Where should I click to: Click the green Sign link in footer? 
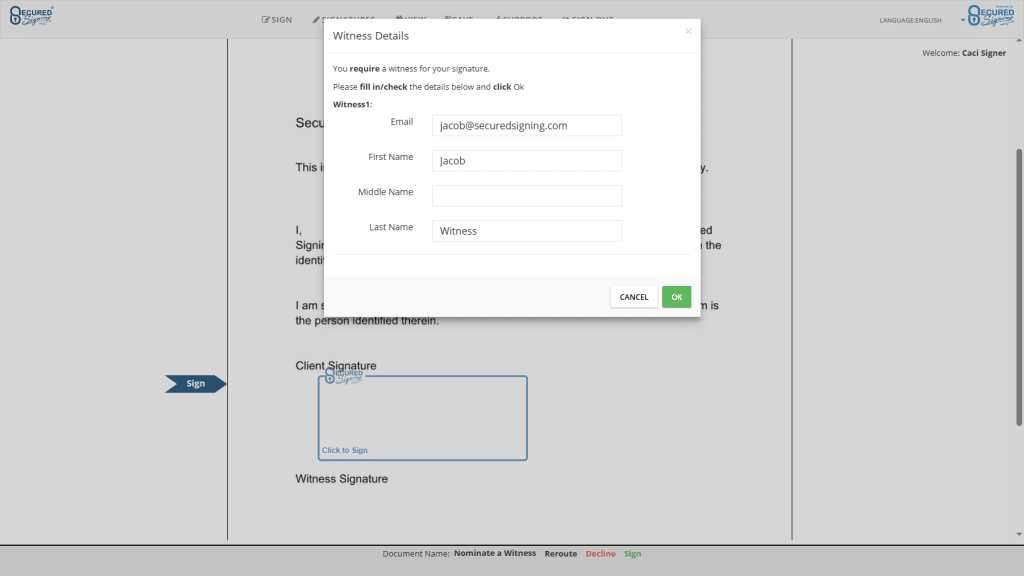[x=632, y=553]
